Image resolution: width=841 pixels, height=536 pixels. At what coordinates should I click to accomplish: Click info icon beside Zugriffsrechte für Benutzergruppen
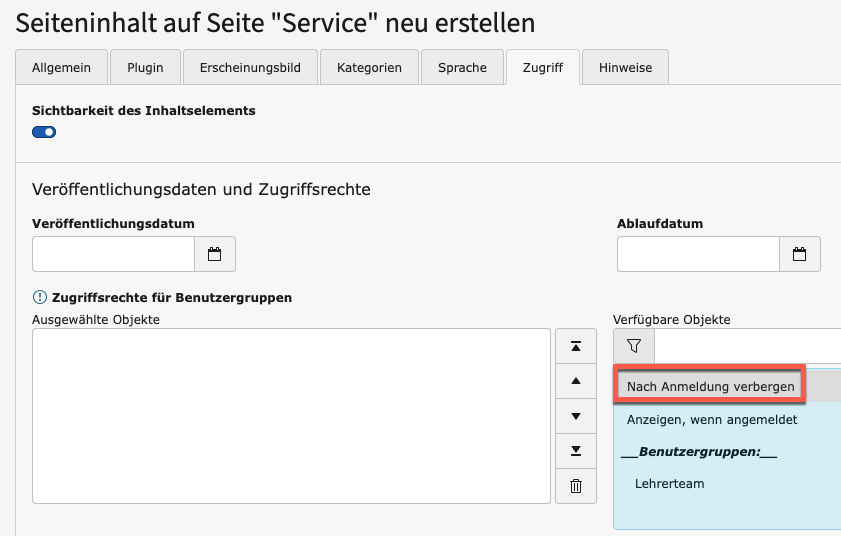(40, 297)
